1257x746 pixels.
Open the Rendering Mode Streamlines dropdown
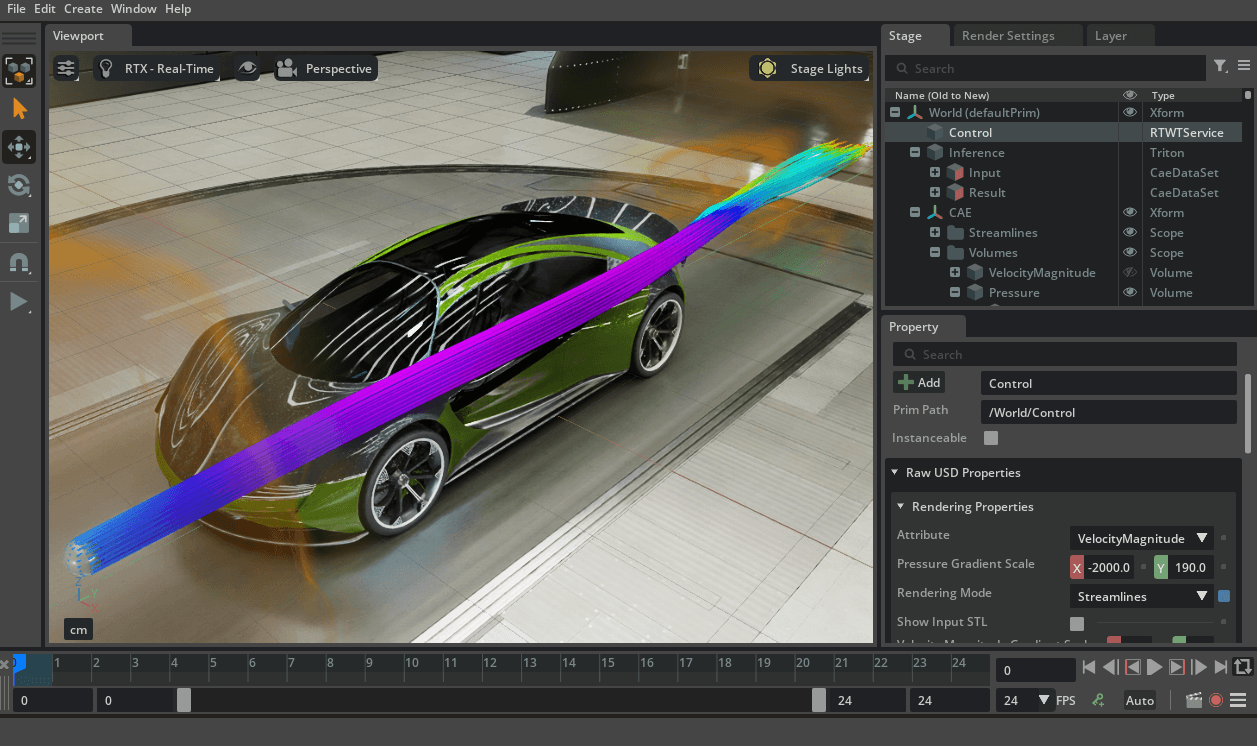pos(1141,597)
